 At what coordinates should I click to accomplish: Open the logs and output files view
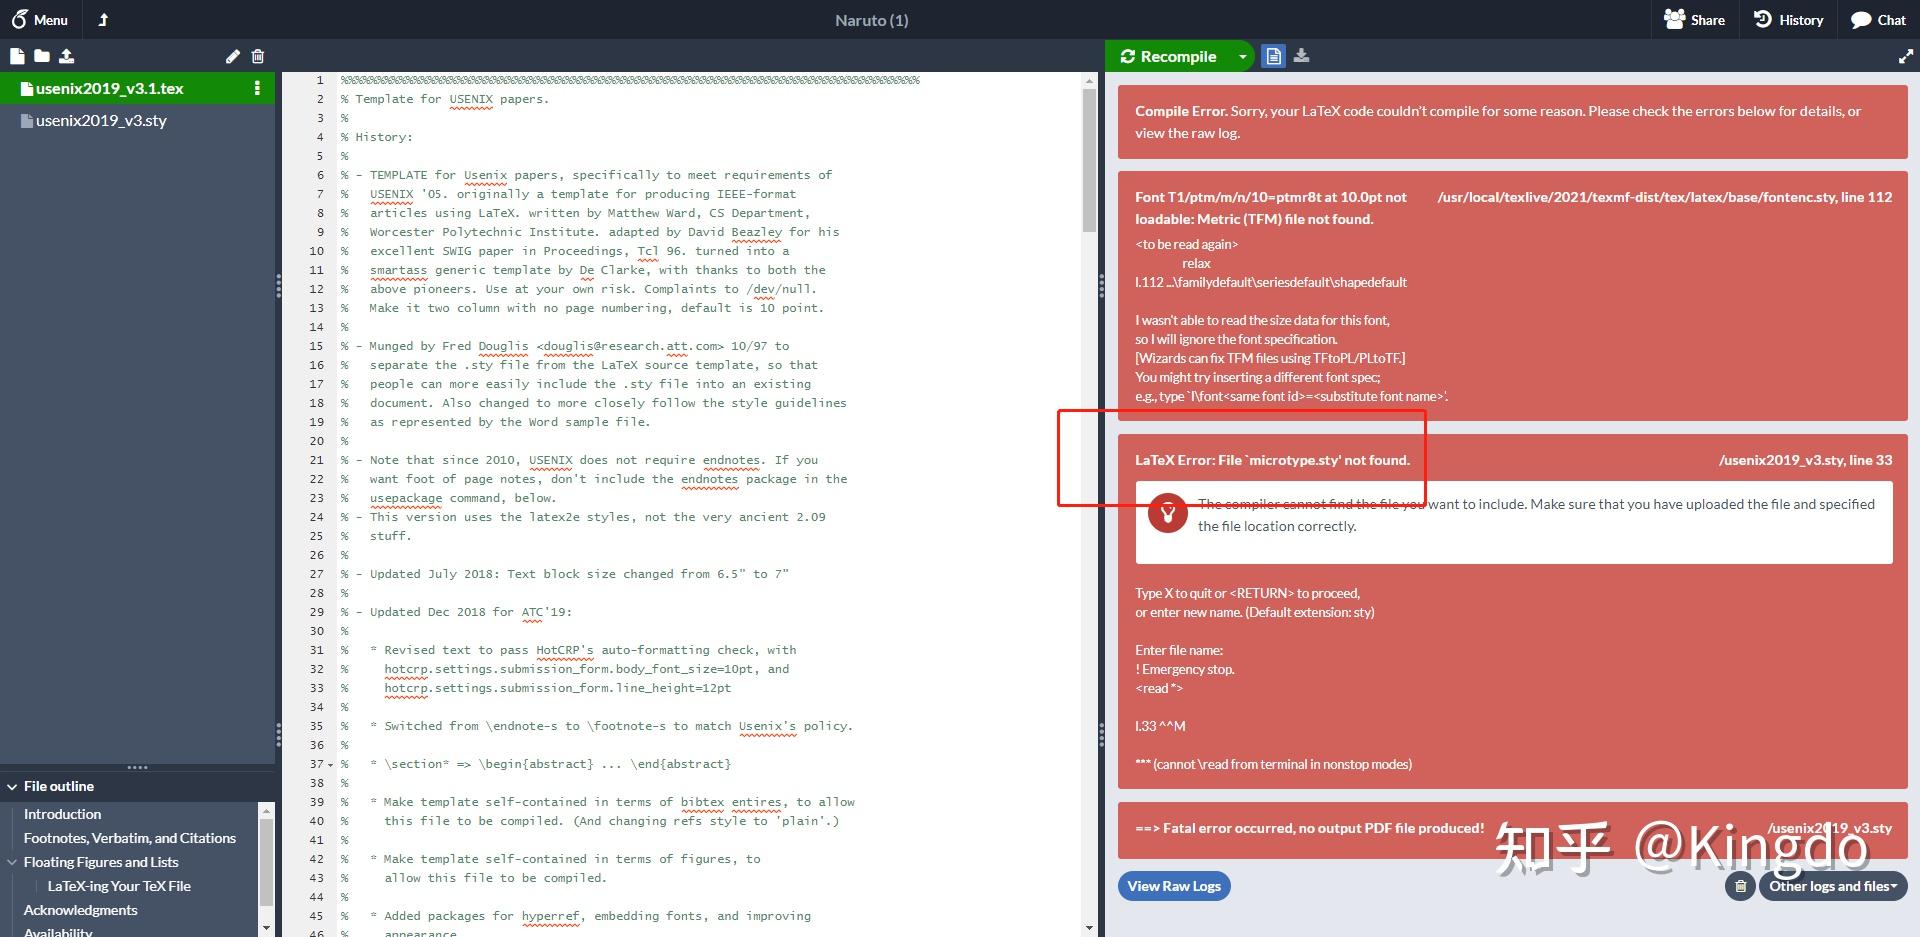1273,56
